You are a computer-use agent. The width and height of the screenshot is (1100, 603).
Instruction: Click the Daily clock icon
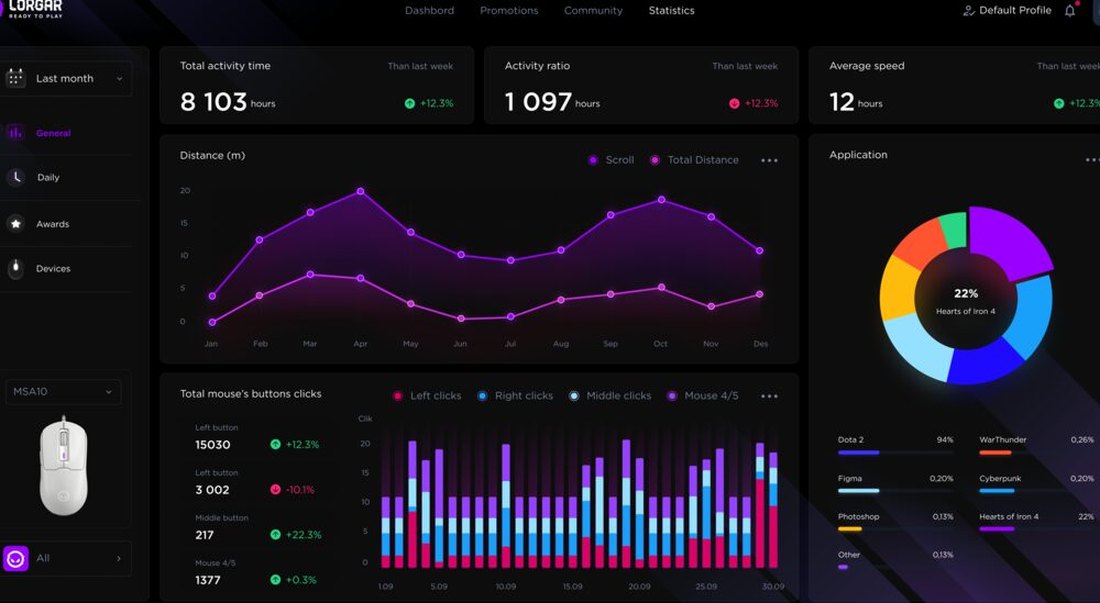(16, 177)
